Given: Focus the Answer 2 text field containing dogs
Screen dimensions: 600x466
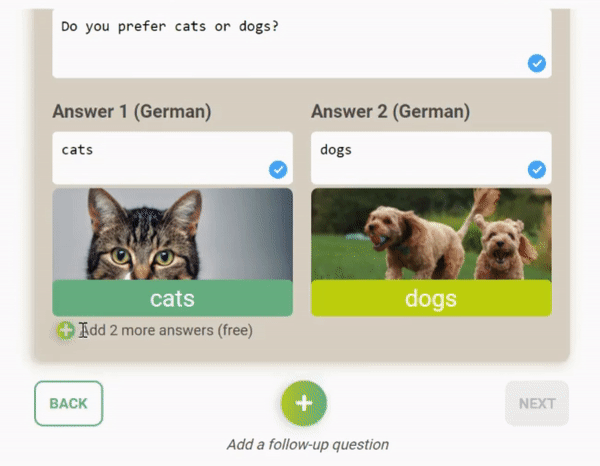Looking at the screenshot, I should tap(431, 158).
